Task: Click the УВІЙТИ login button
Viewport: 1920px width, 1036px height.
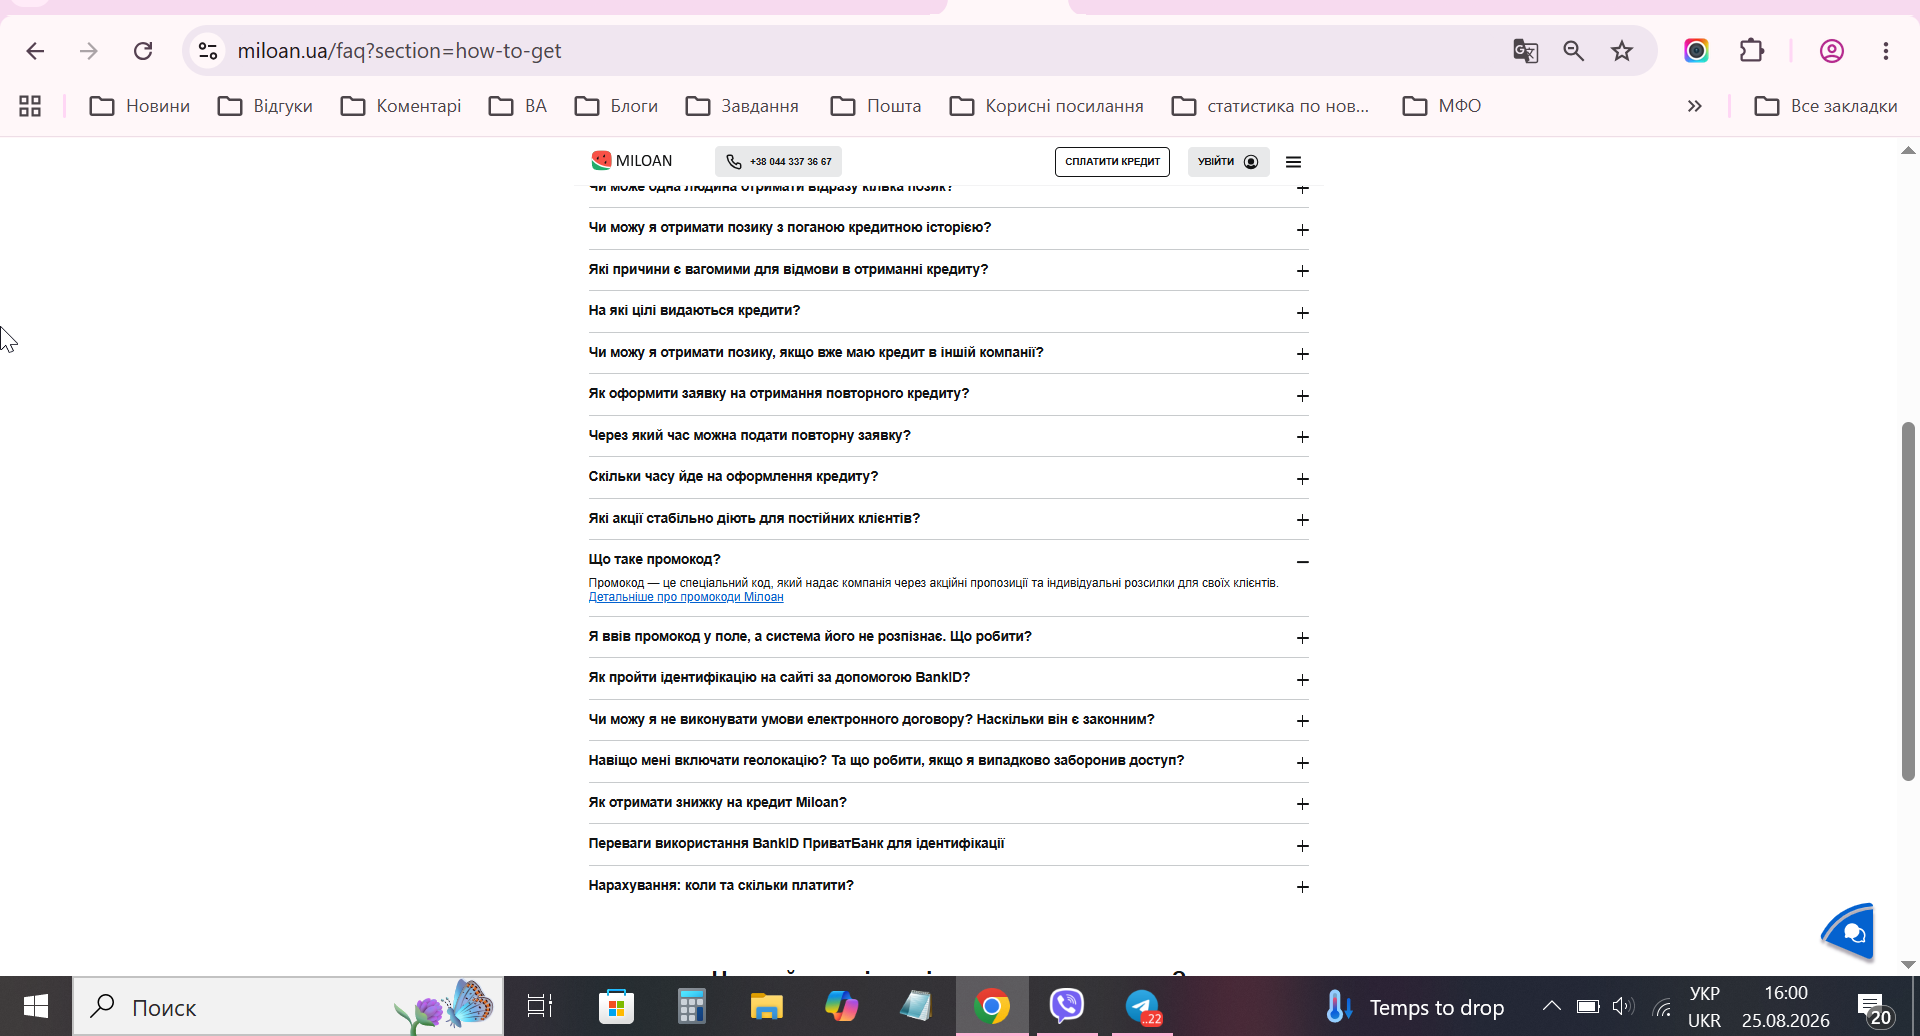Action: 1228,161
